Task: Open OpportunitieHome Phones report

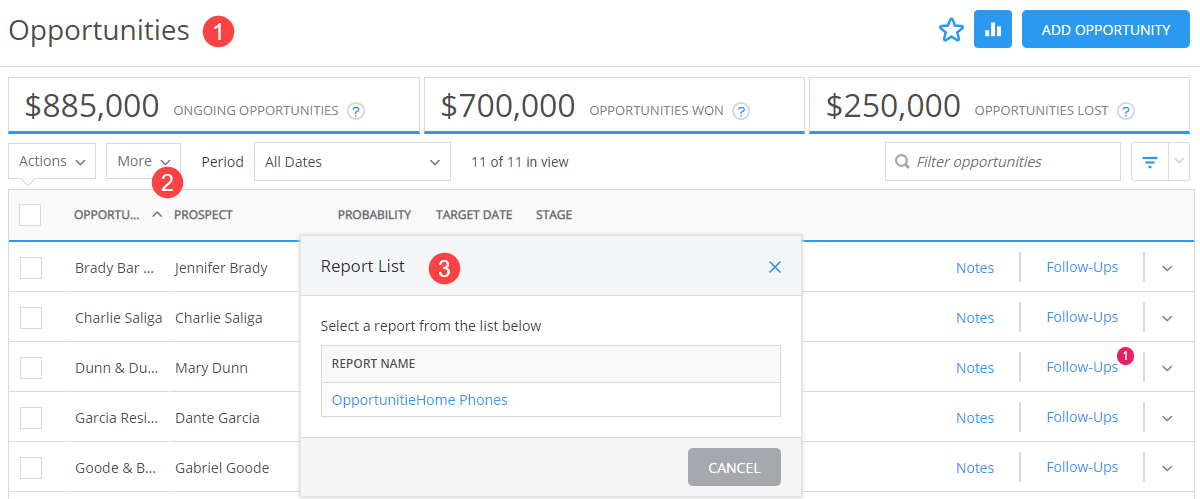Action: (x=419, y=399)
